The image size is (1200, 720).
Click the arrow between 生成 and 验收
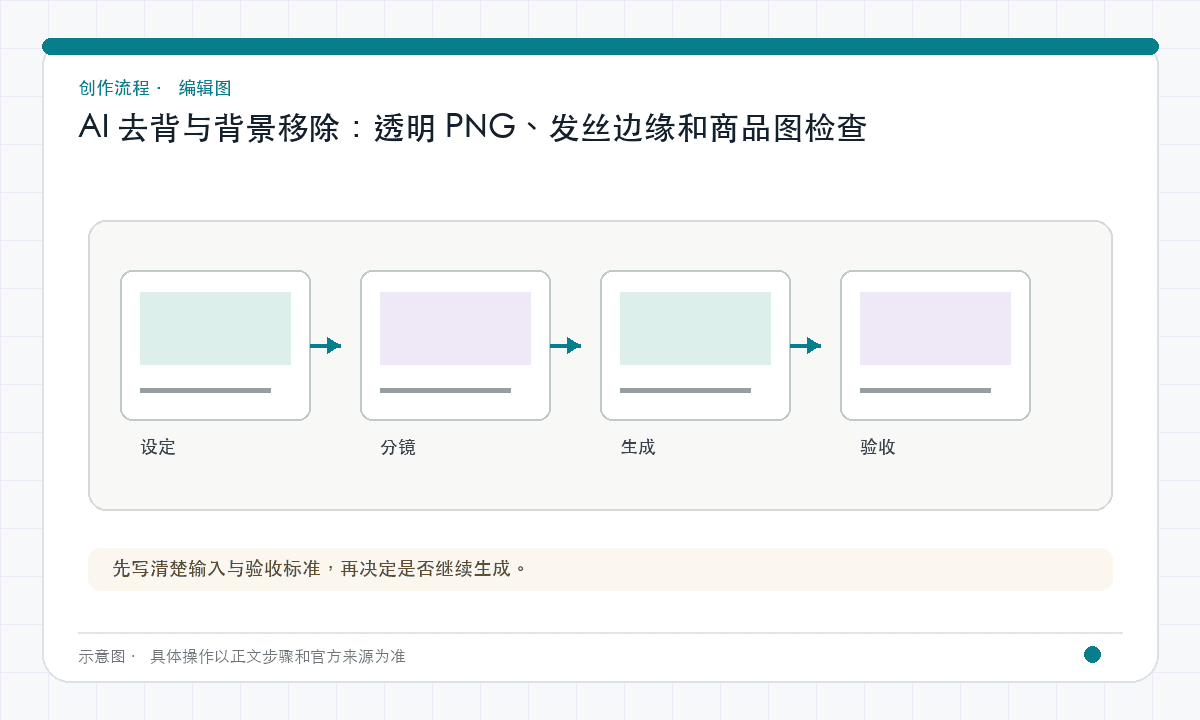pos(806,346)
